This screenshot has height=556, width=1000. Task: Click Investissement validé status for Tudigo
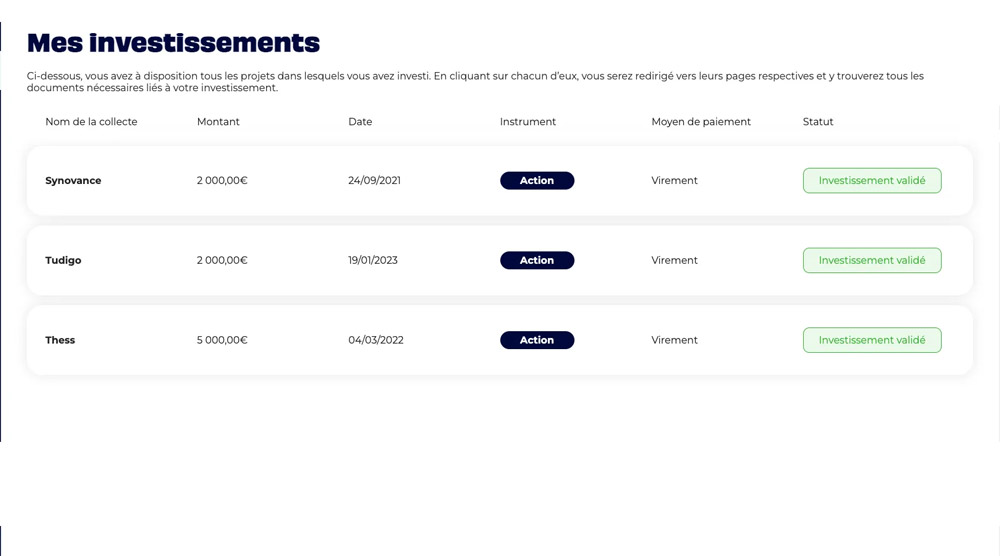[872, 260]
